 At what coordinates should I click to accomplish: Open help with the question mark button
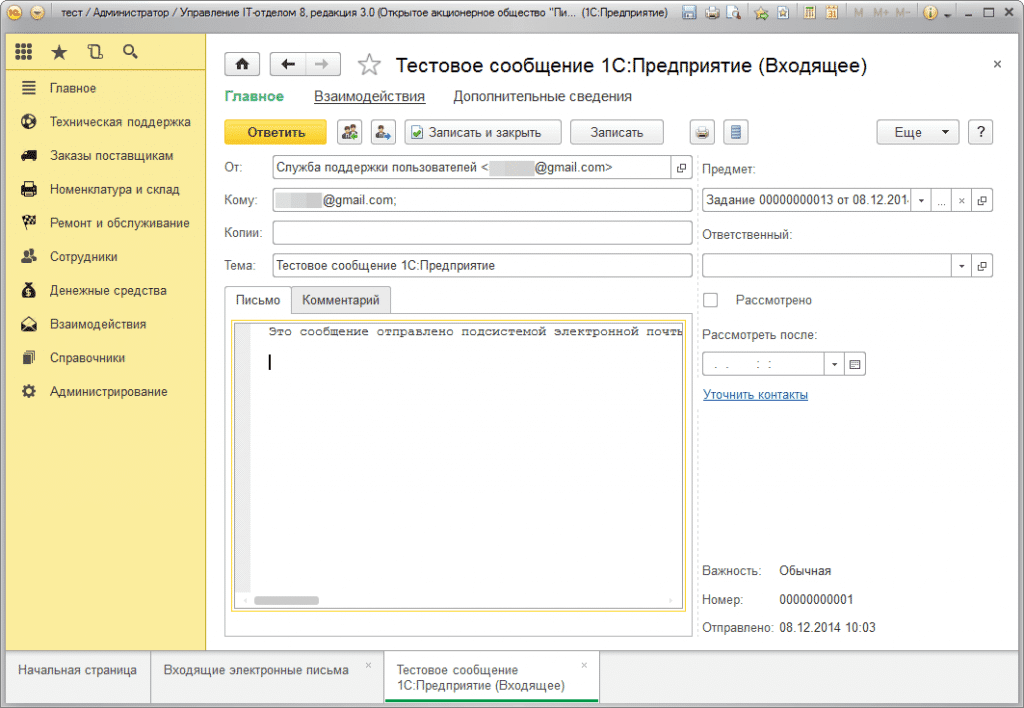(980, 132)
